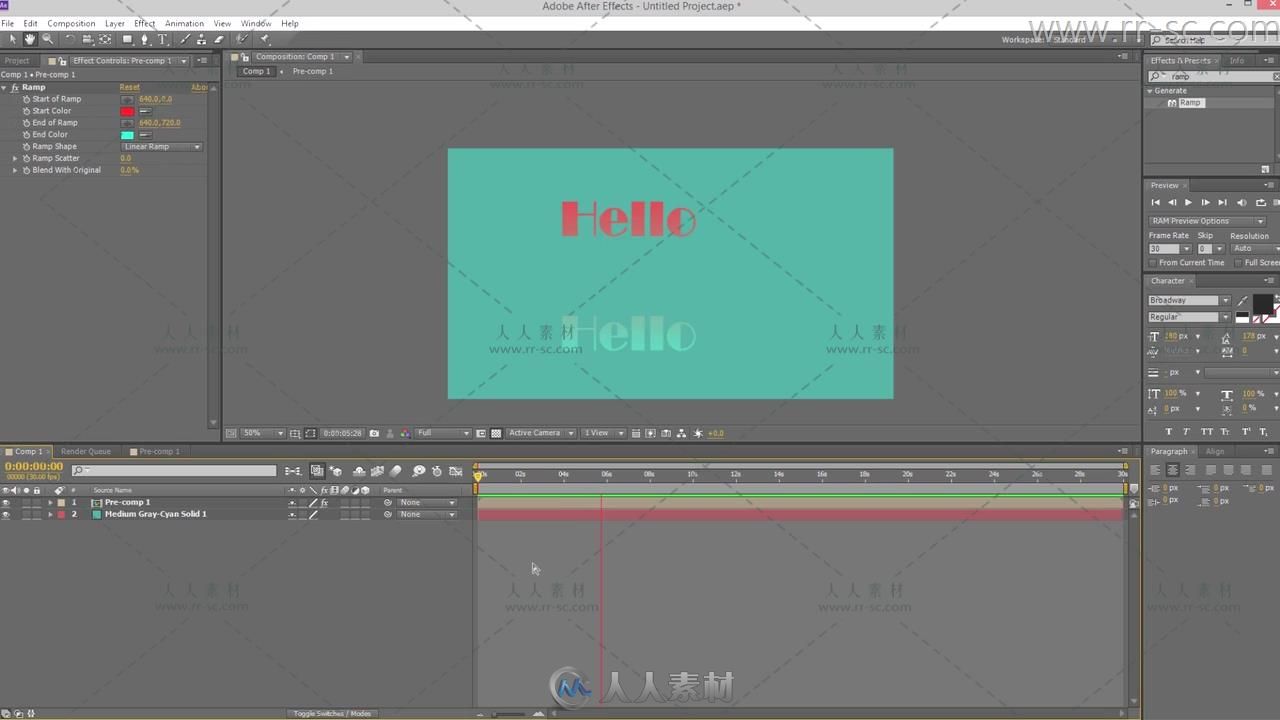This screenshot has width=1280, height=720.
Task: Open the Ramp Shape Linear Ramp dropdown
Action: click(161, 146)
